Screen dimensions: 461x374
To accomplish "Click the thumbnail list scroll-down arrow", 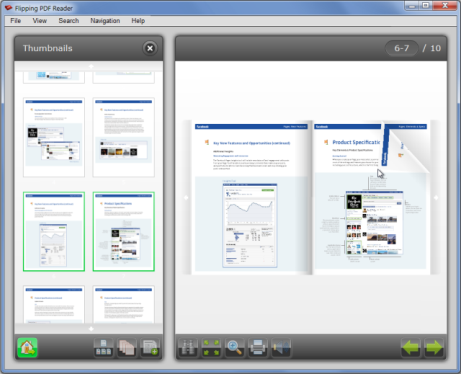I will (x=91, y=329).
